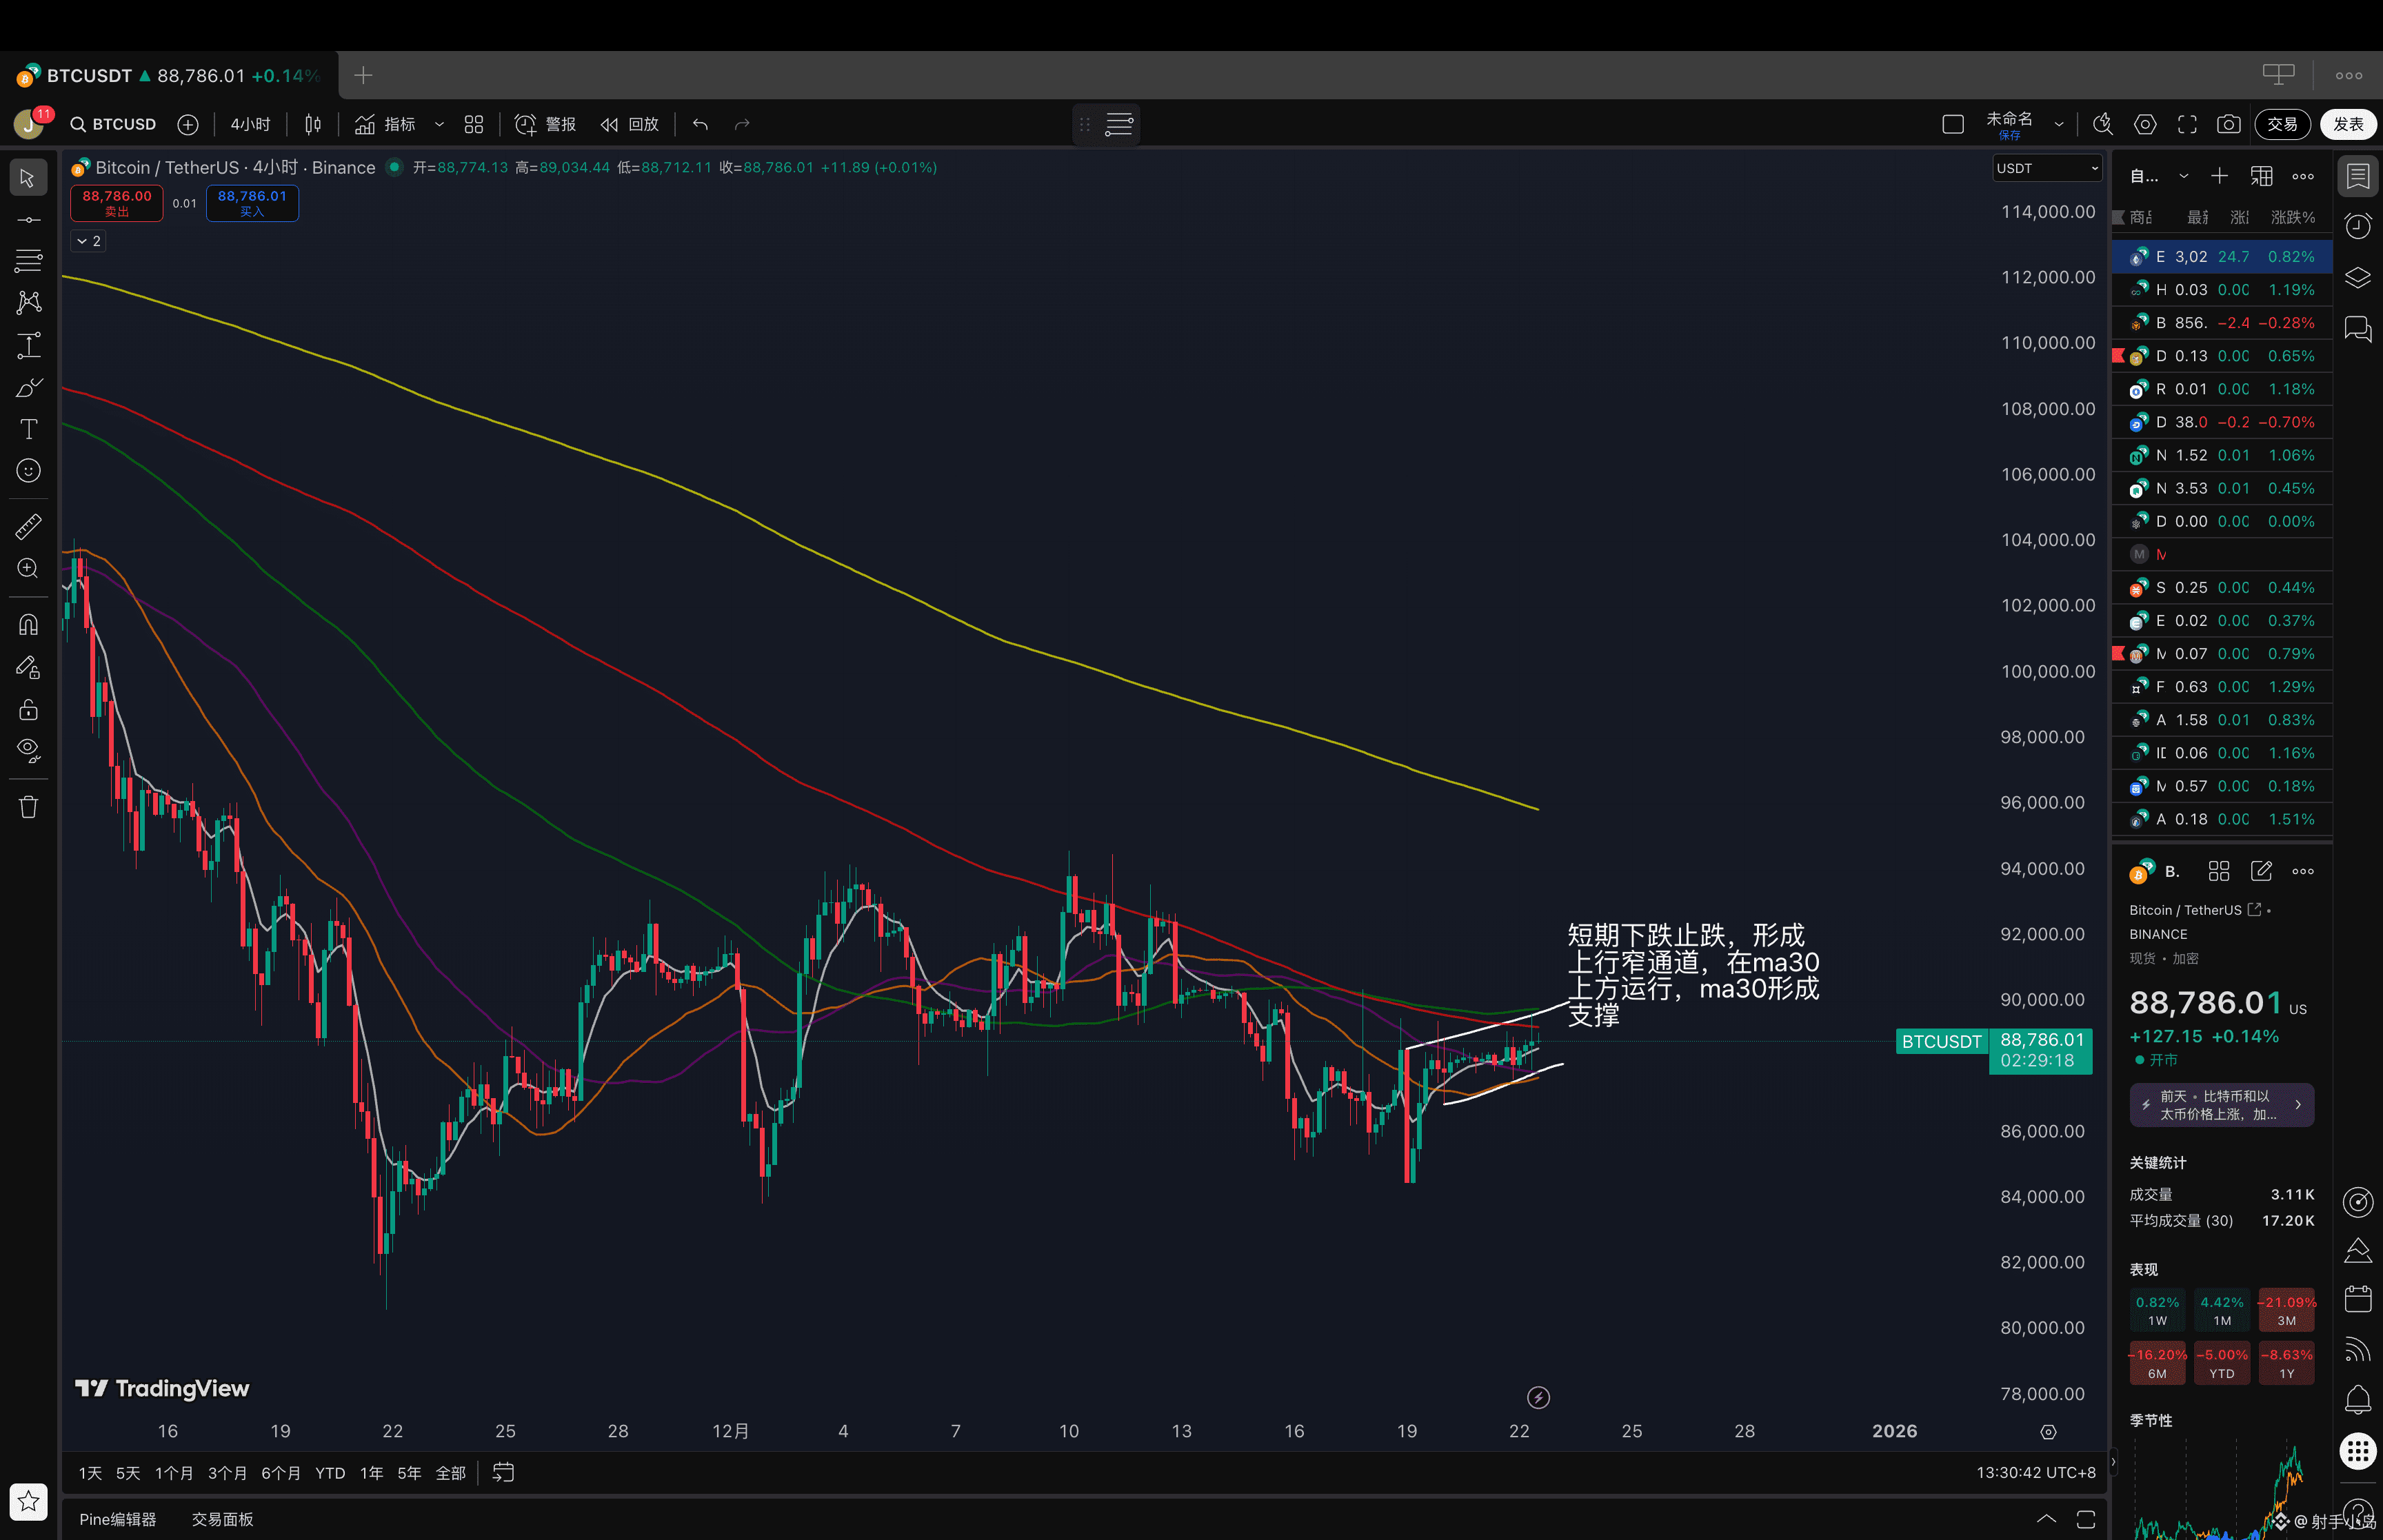Image resolution: width=2383 pixels, height=1540 pixels.
Task: Toggle lock all drawings
Action: click(x=28, y=710)
